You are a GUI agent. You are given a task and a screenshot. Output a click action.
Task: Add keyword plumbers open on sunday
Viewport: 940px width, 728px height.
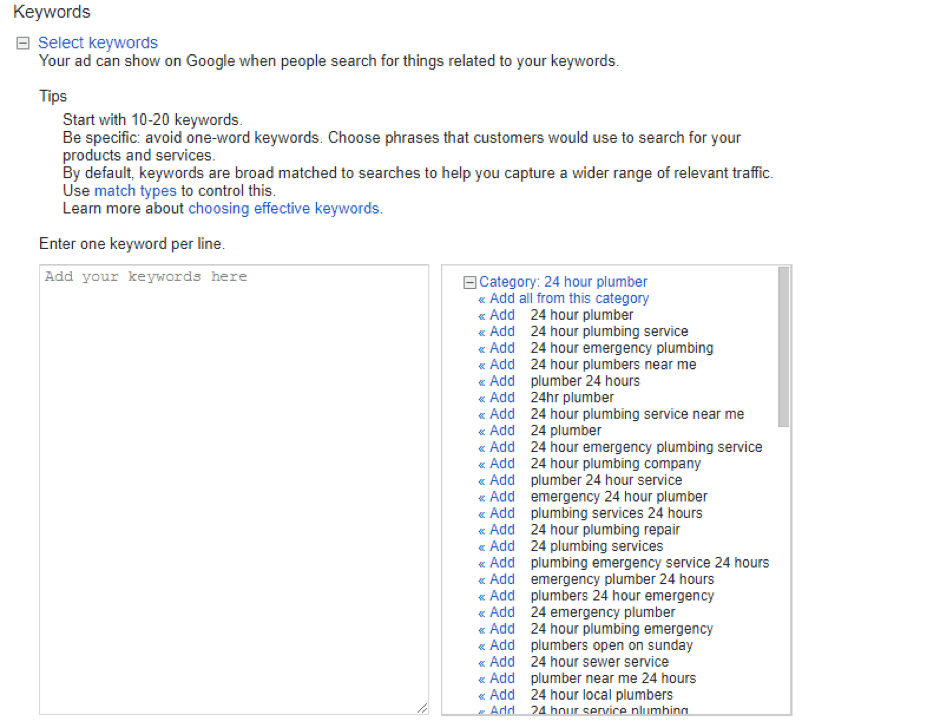point(497,646)
